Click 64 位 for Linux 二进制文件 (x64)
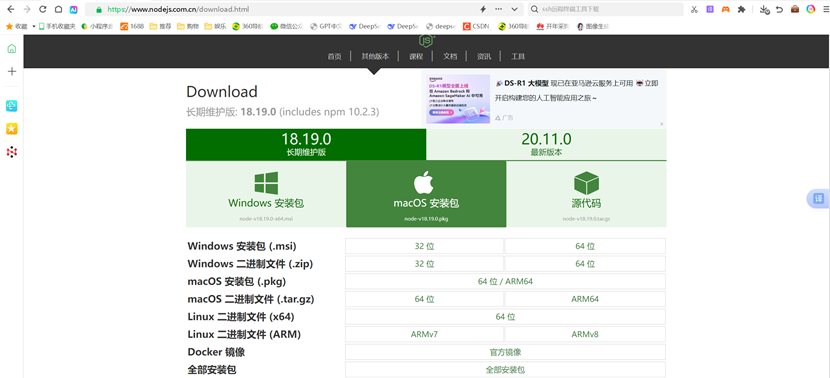Screen dimensions: 830x378 pos(506,317)
